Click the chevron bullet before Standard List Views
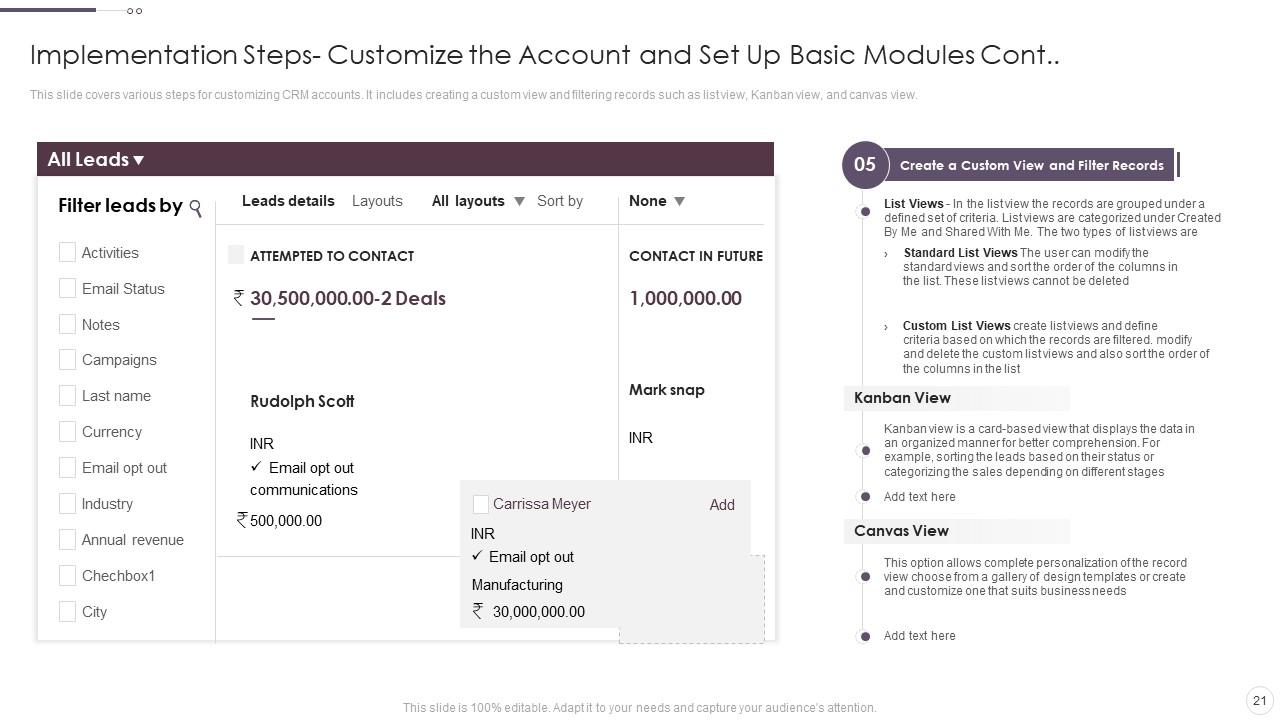1280x720 pixels. (x=886, y=254)
